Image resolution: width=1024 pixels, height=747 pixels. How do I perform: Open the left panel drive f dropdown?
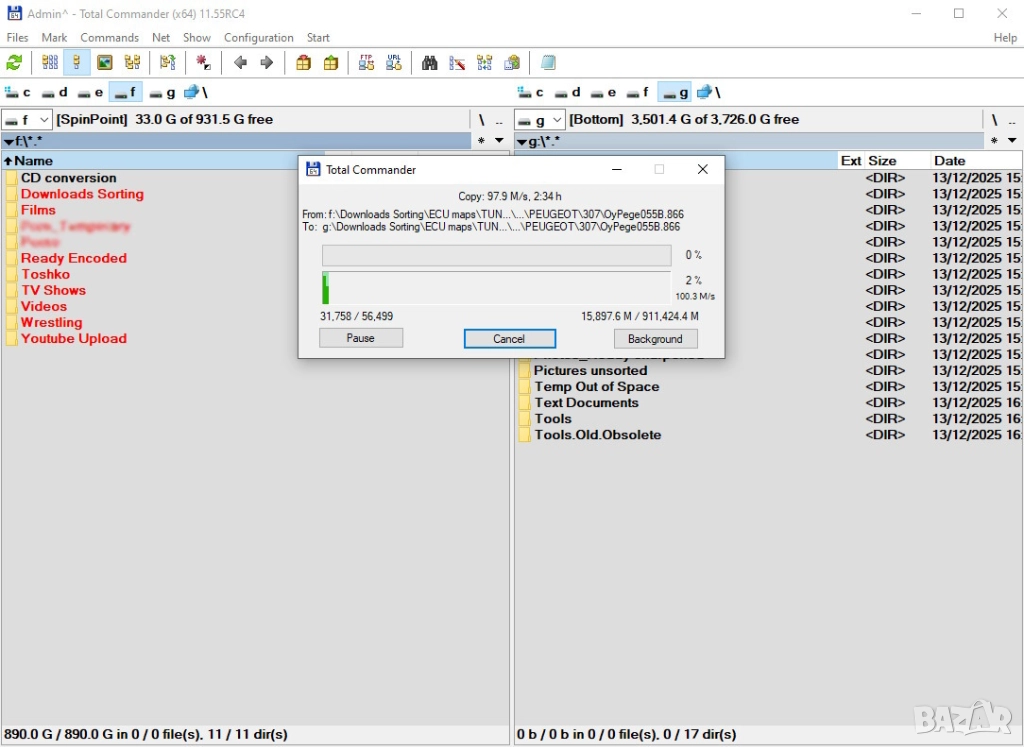[x=26, y=120]
